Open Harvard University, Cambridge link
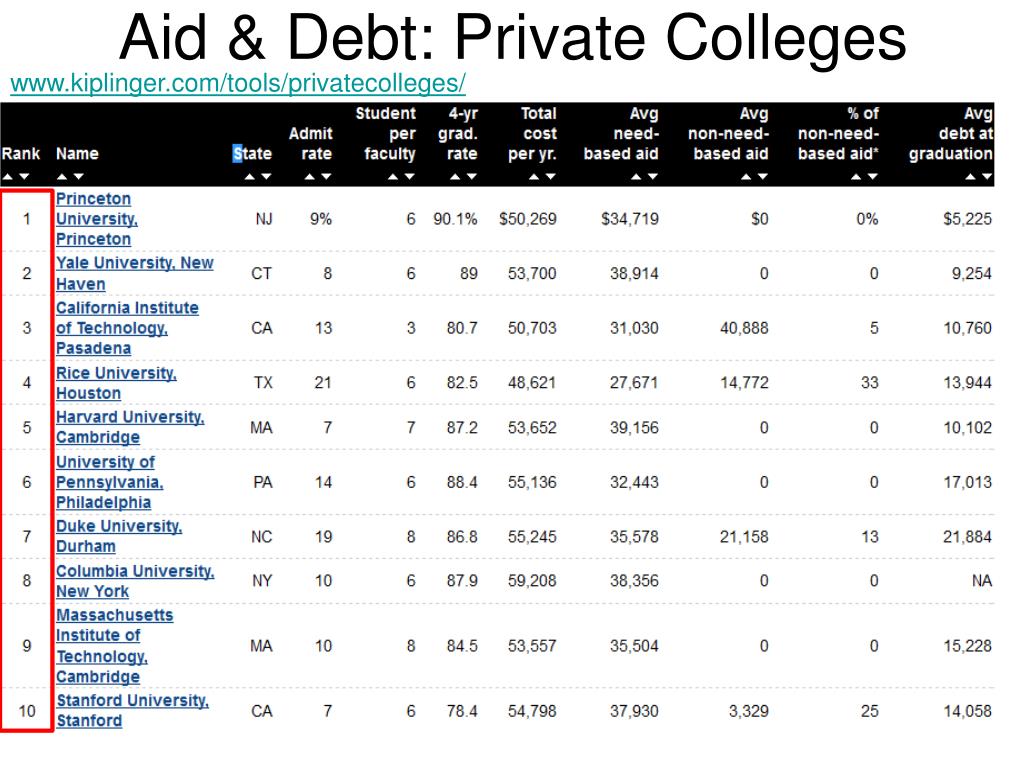Viewport: 1024px width, 768px height. (130, 427)
